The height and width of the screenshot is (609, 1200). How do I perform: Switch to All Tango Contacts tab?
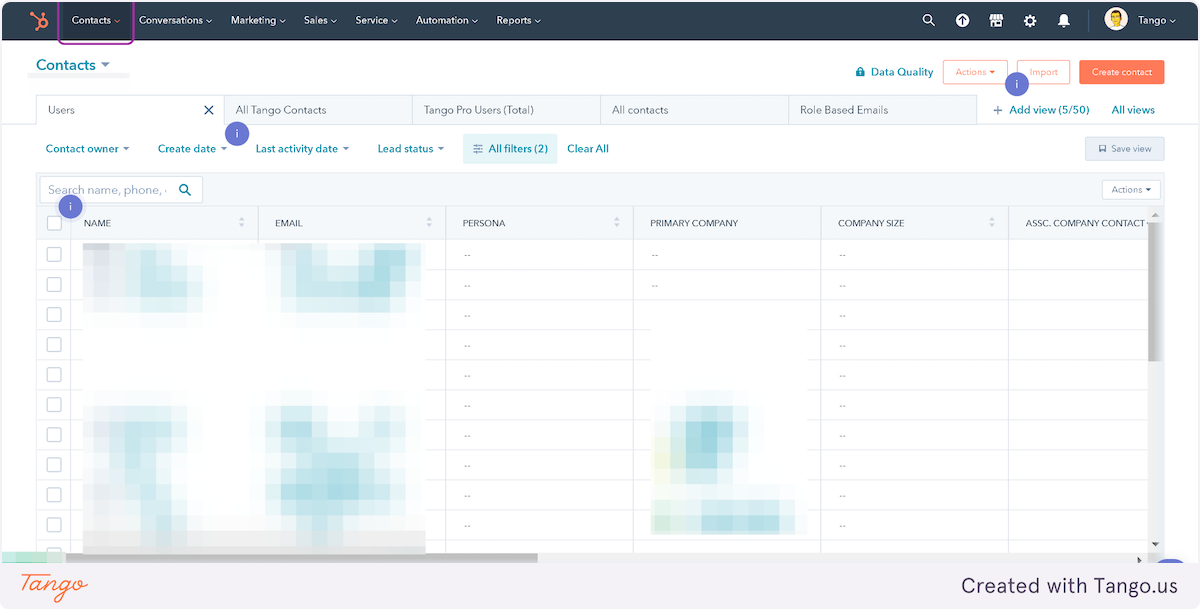[318, 110]
